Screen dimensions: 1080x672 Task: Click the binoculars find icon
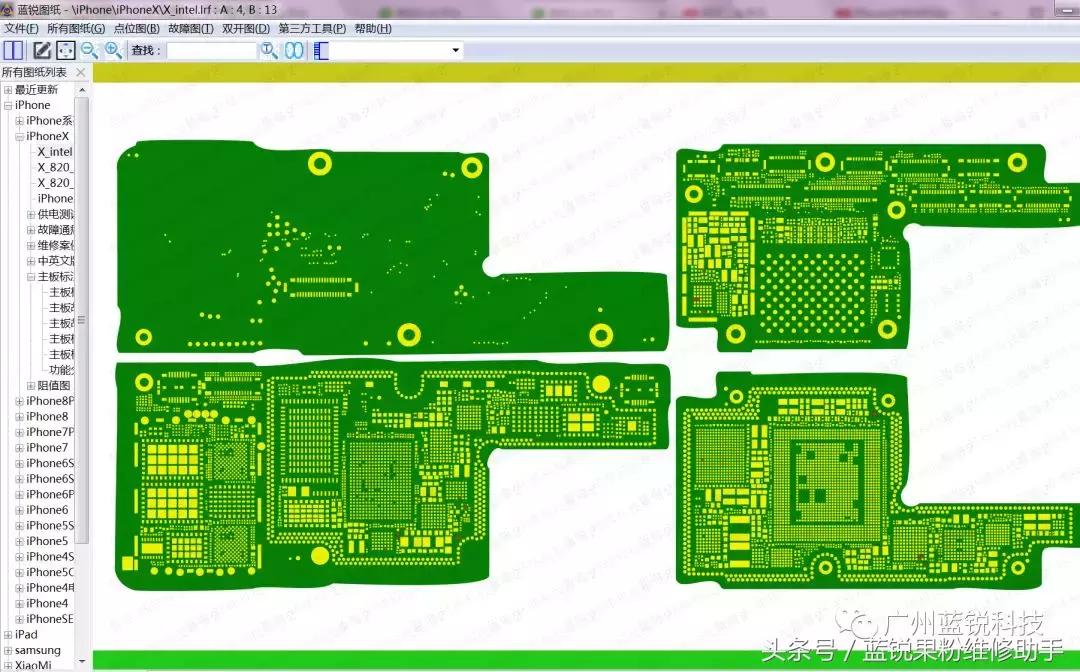(294, 50)
